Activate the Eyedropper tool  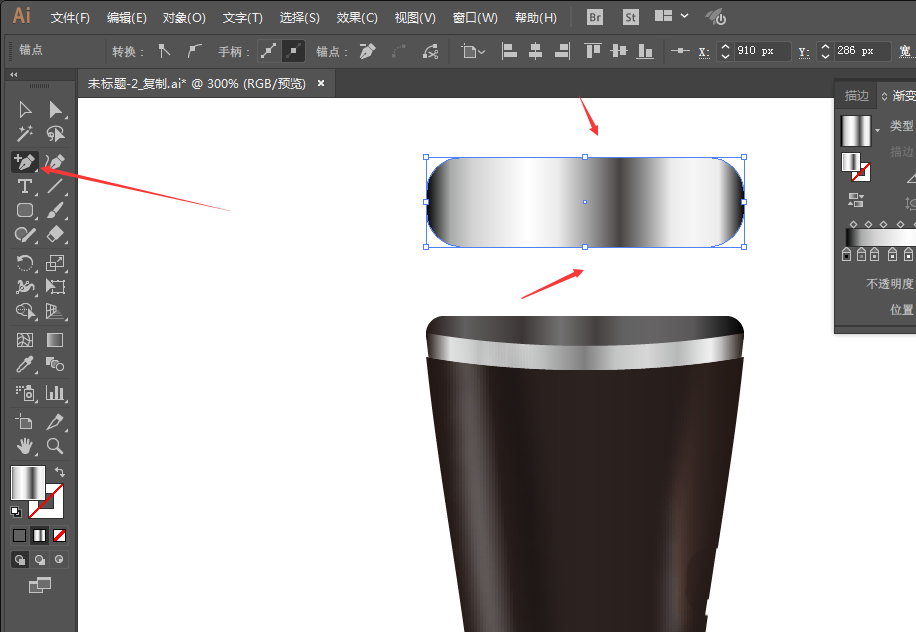click(25, 366)
